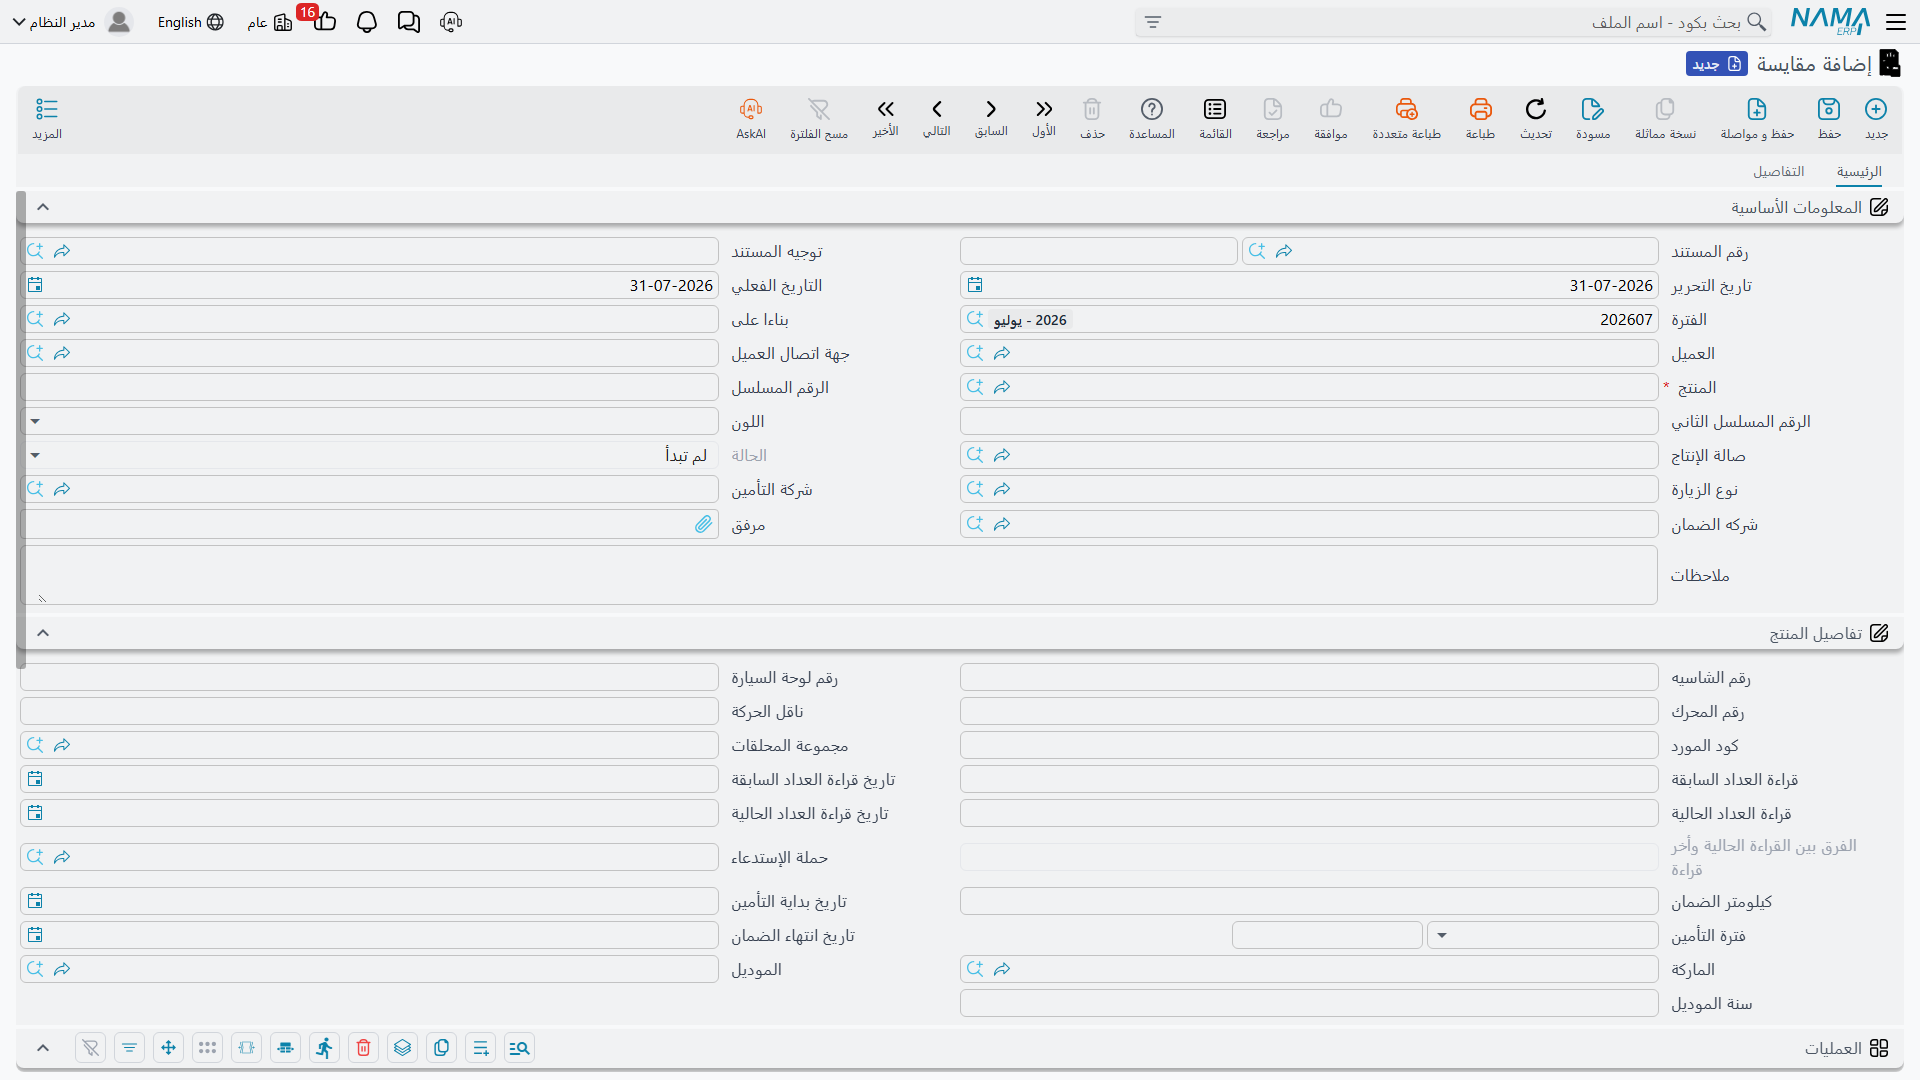
Task: Open calendar for تاريخ بداية التأمين
Action: tap(36, 902)
